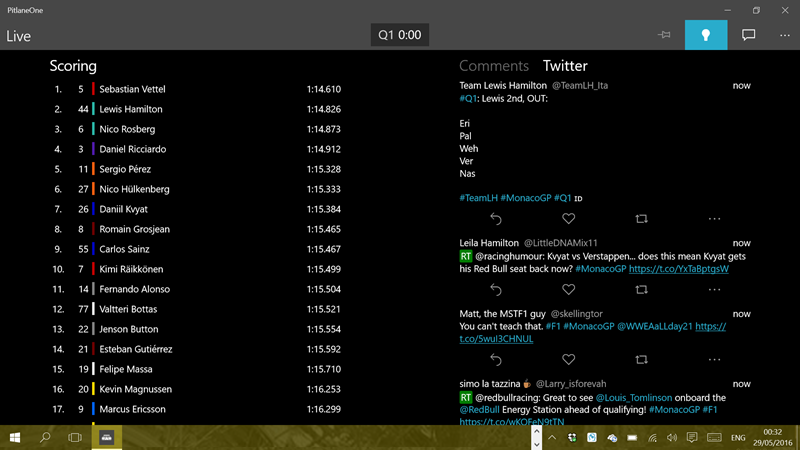Open the speech bubble comments icon
This screenshot has width=800, height=450.
pos(748,35)
